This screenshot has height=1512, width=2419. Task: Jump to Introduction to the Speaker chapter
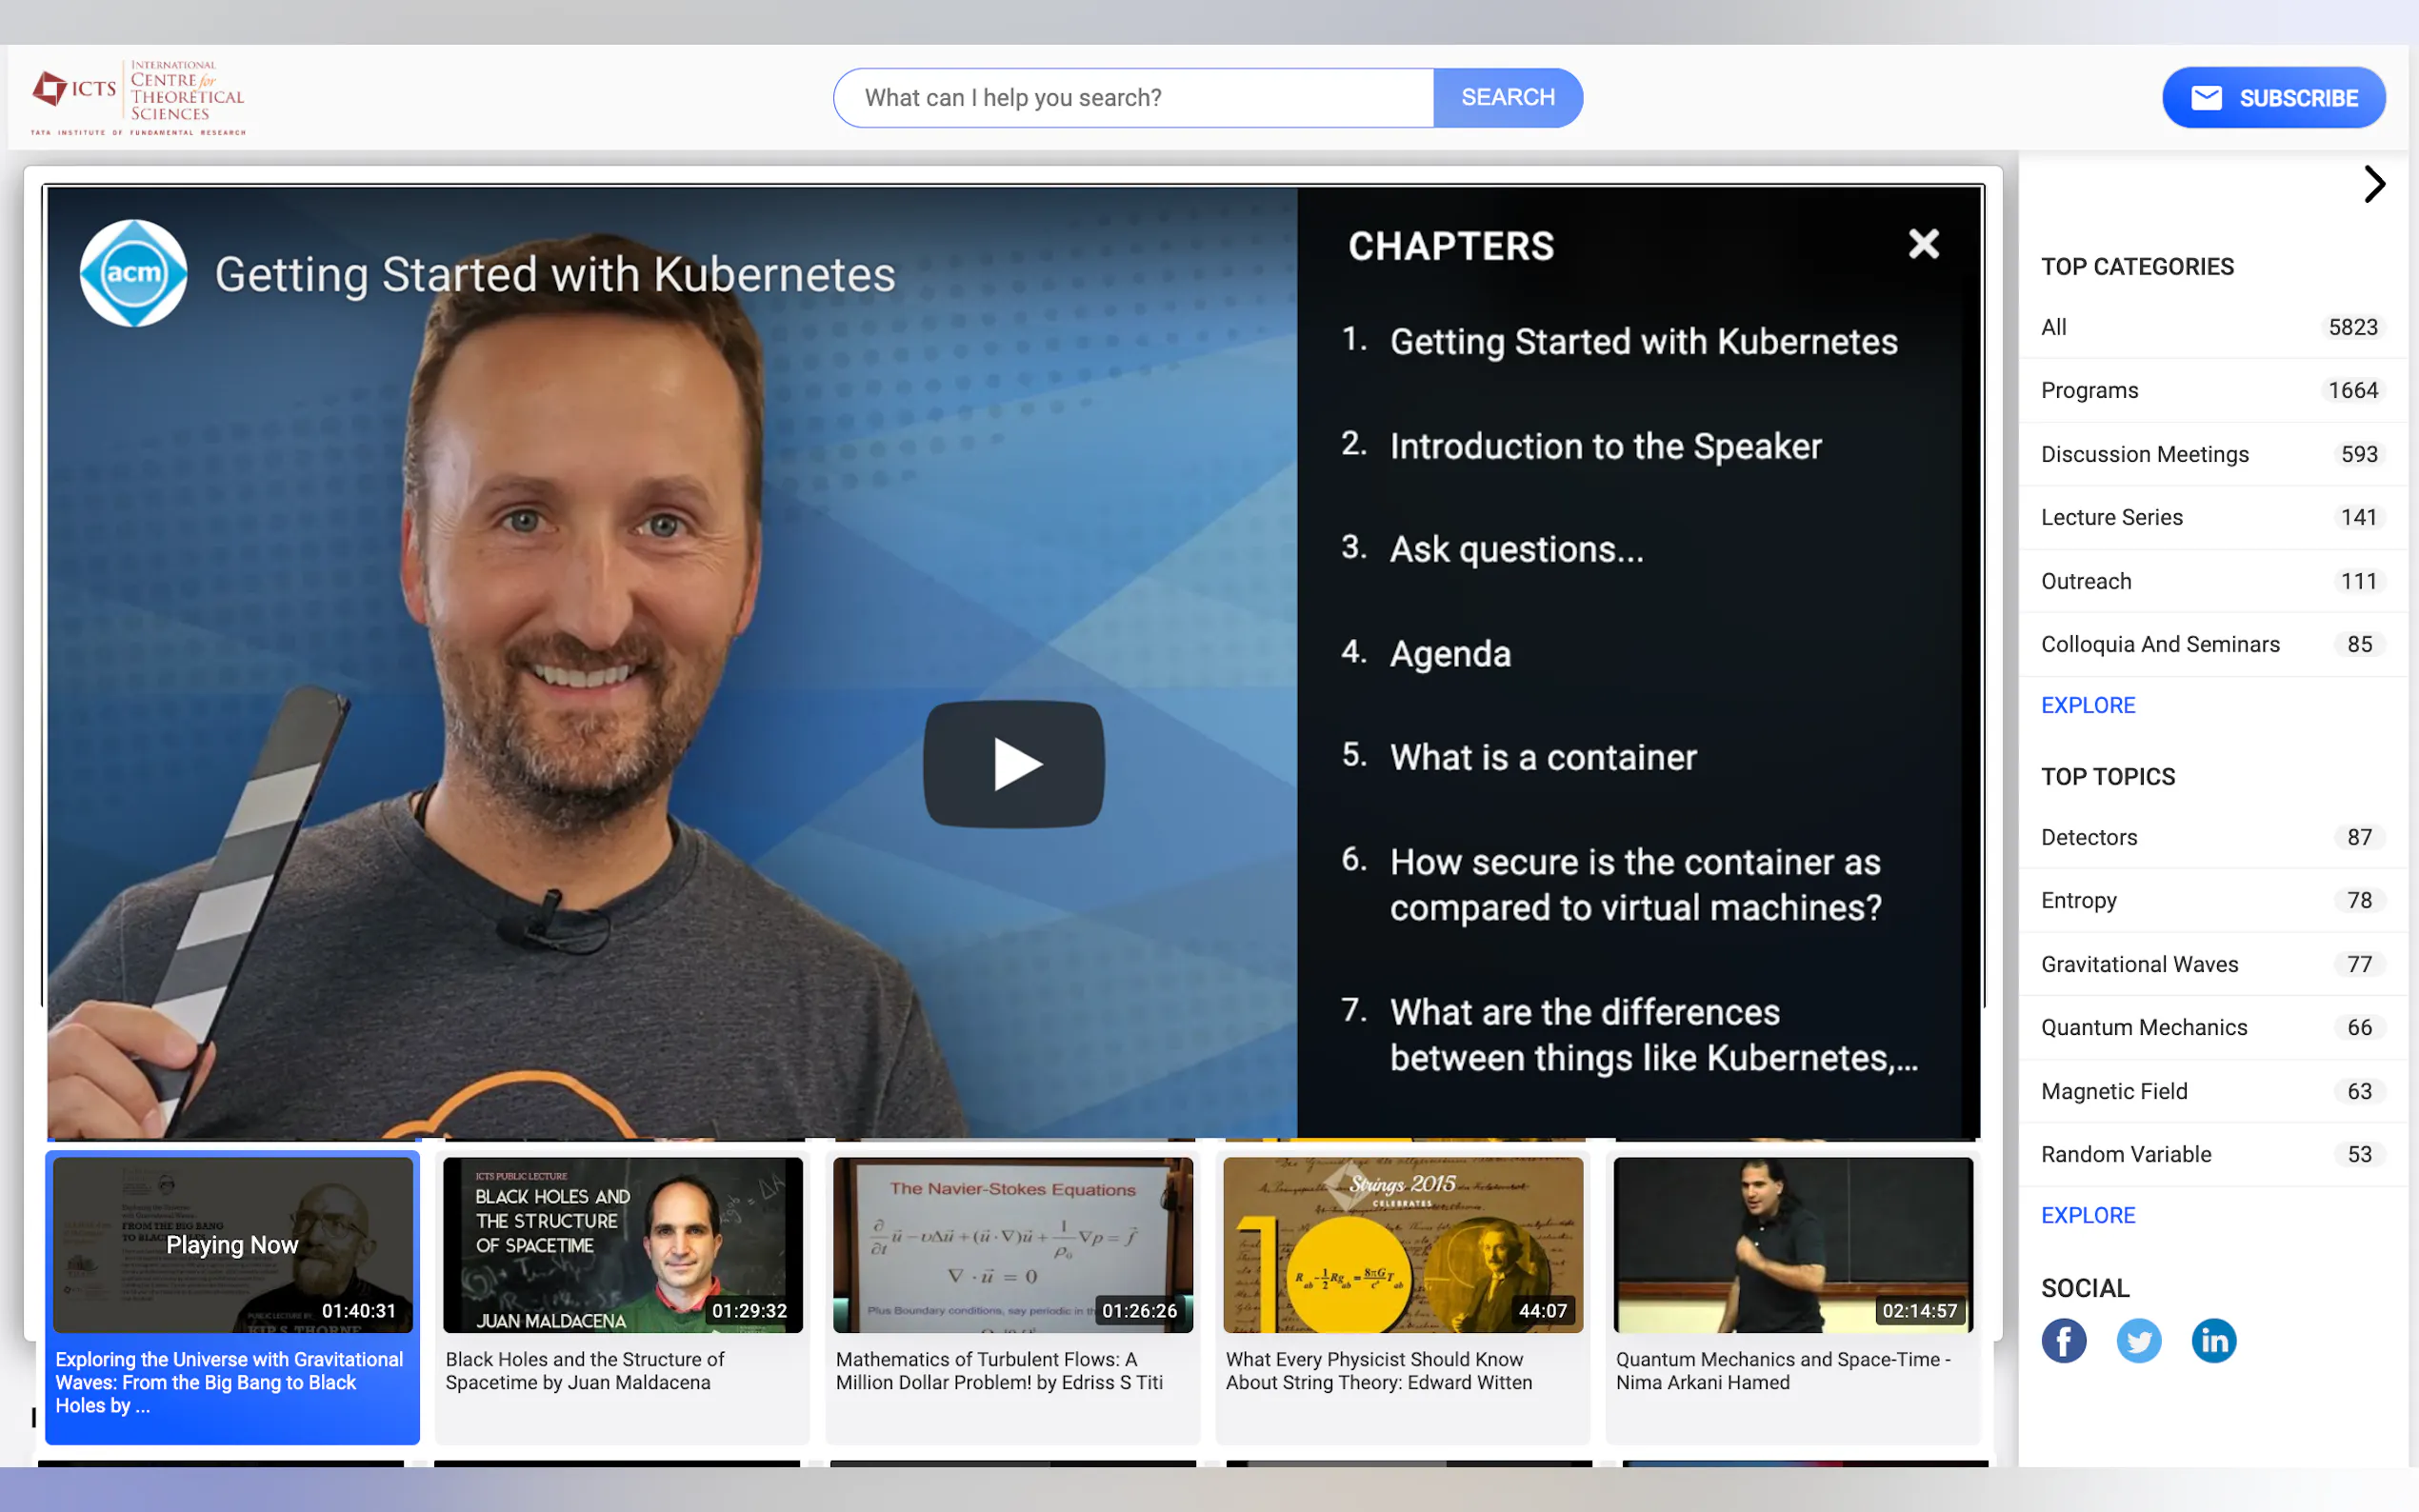coord(1604,446)
